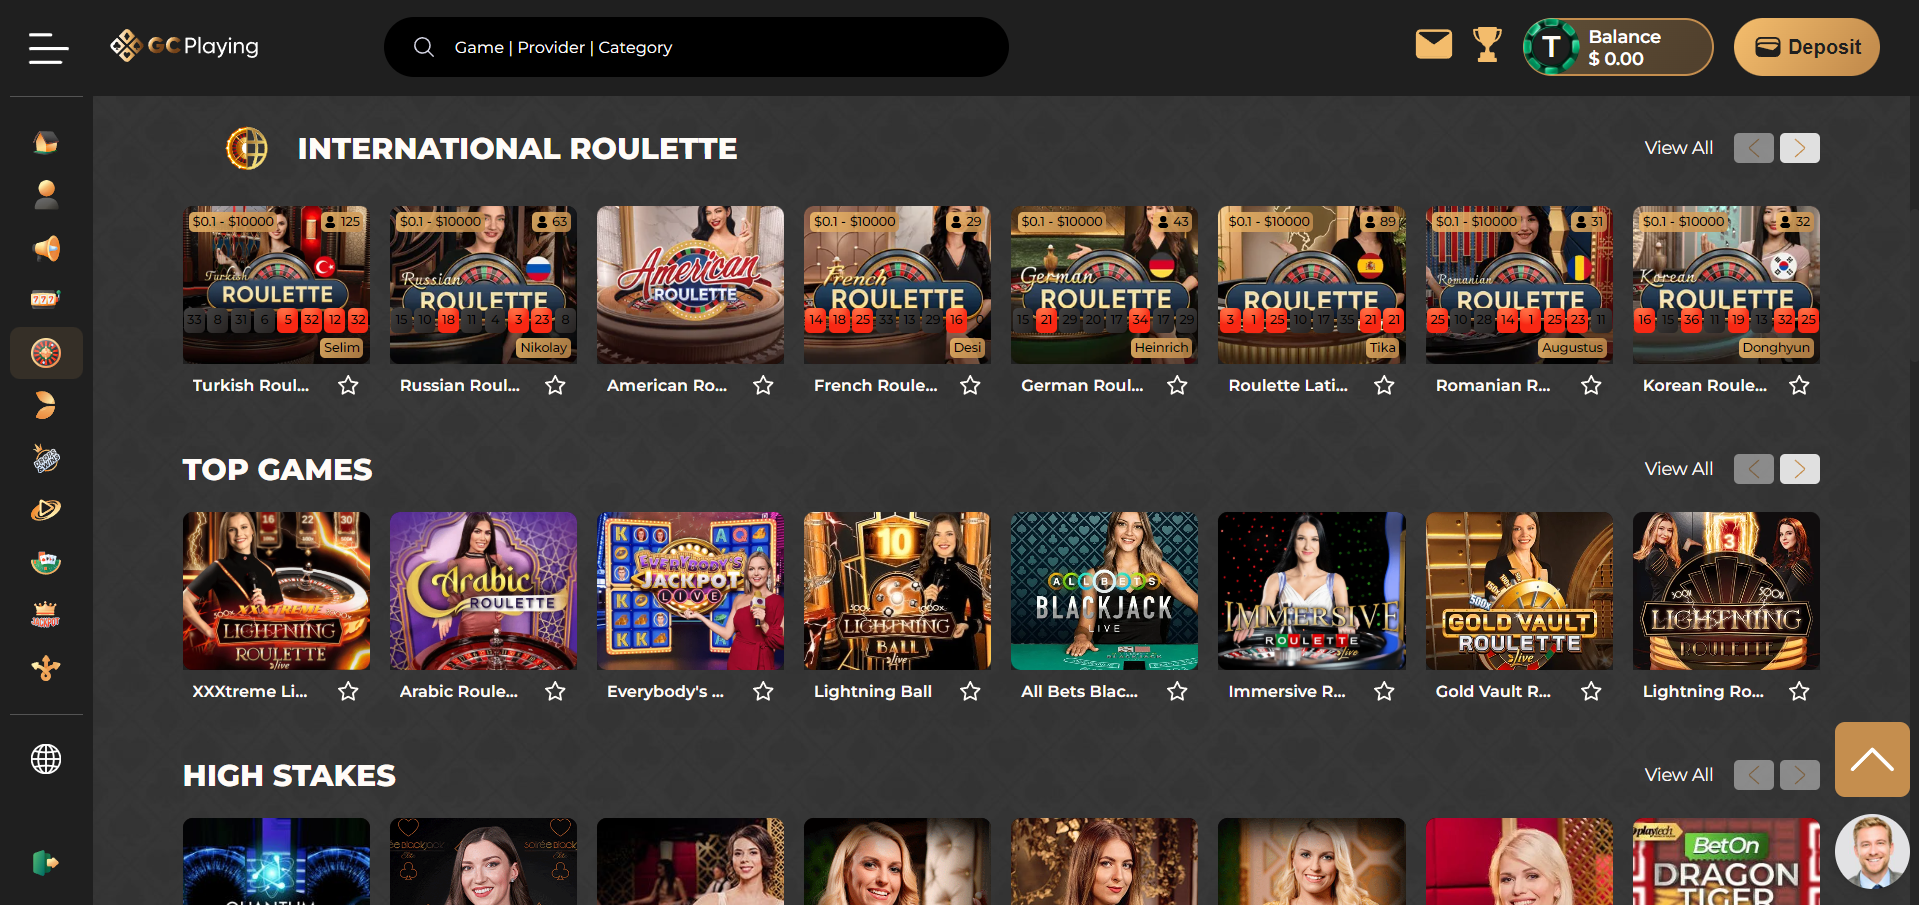Show next Top Games arrow
The width and height of the screenshot is (1919, 905).
point(1800,469)
